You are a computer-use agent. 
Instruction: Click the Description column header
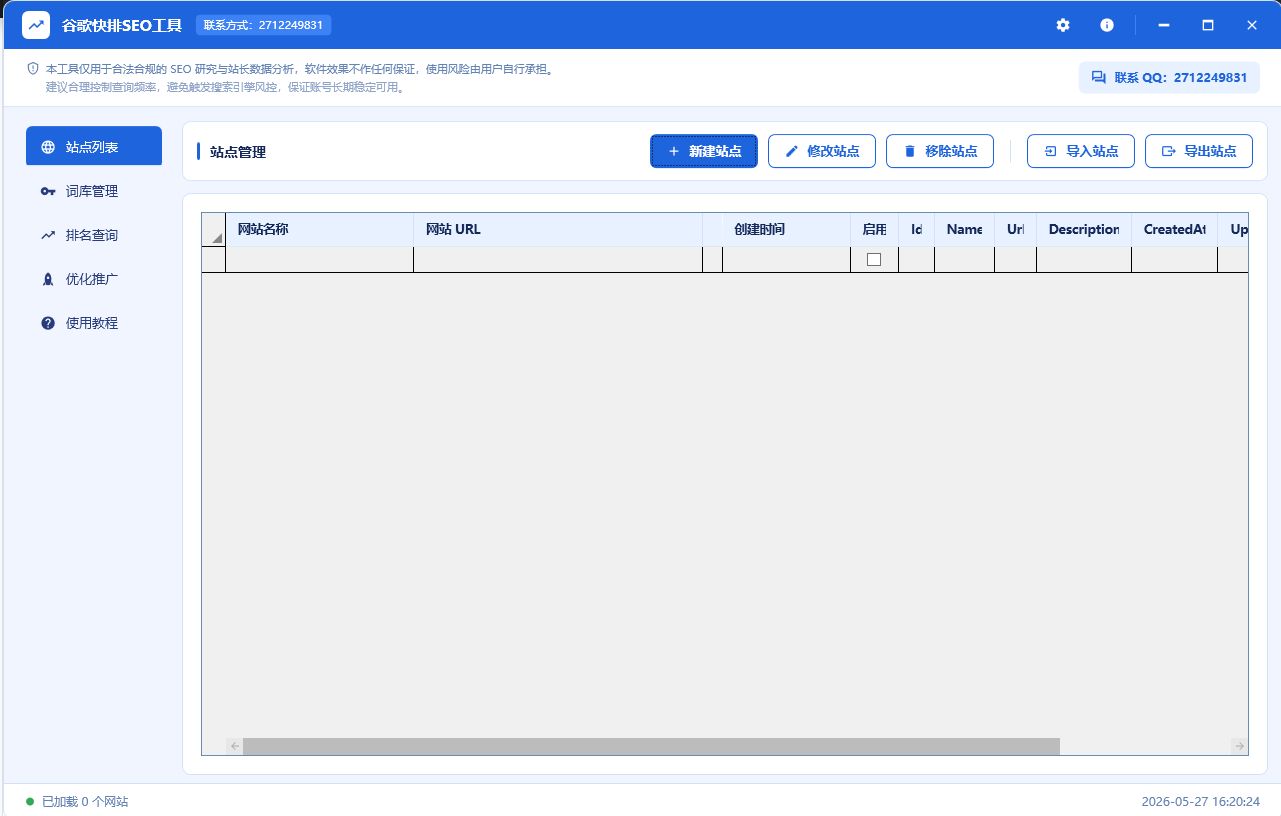1084,230
